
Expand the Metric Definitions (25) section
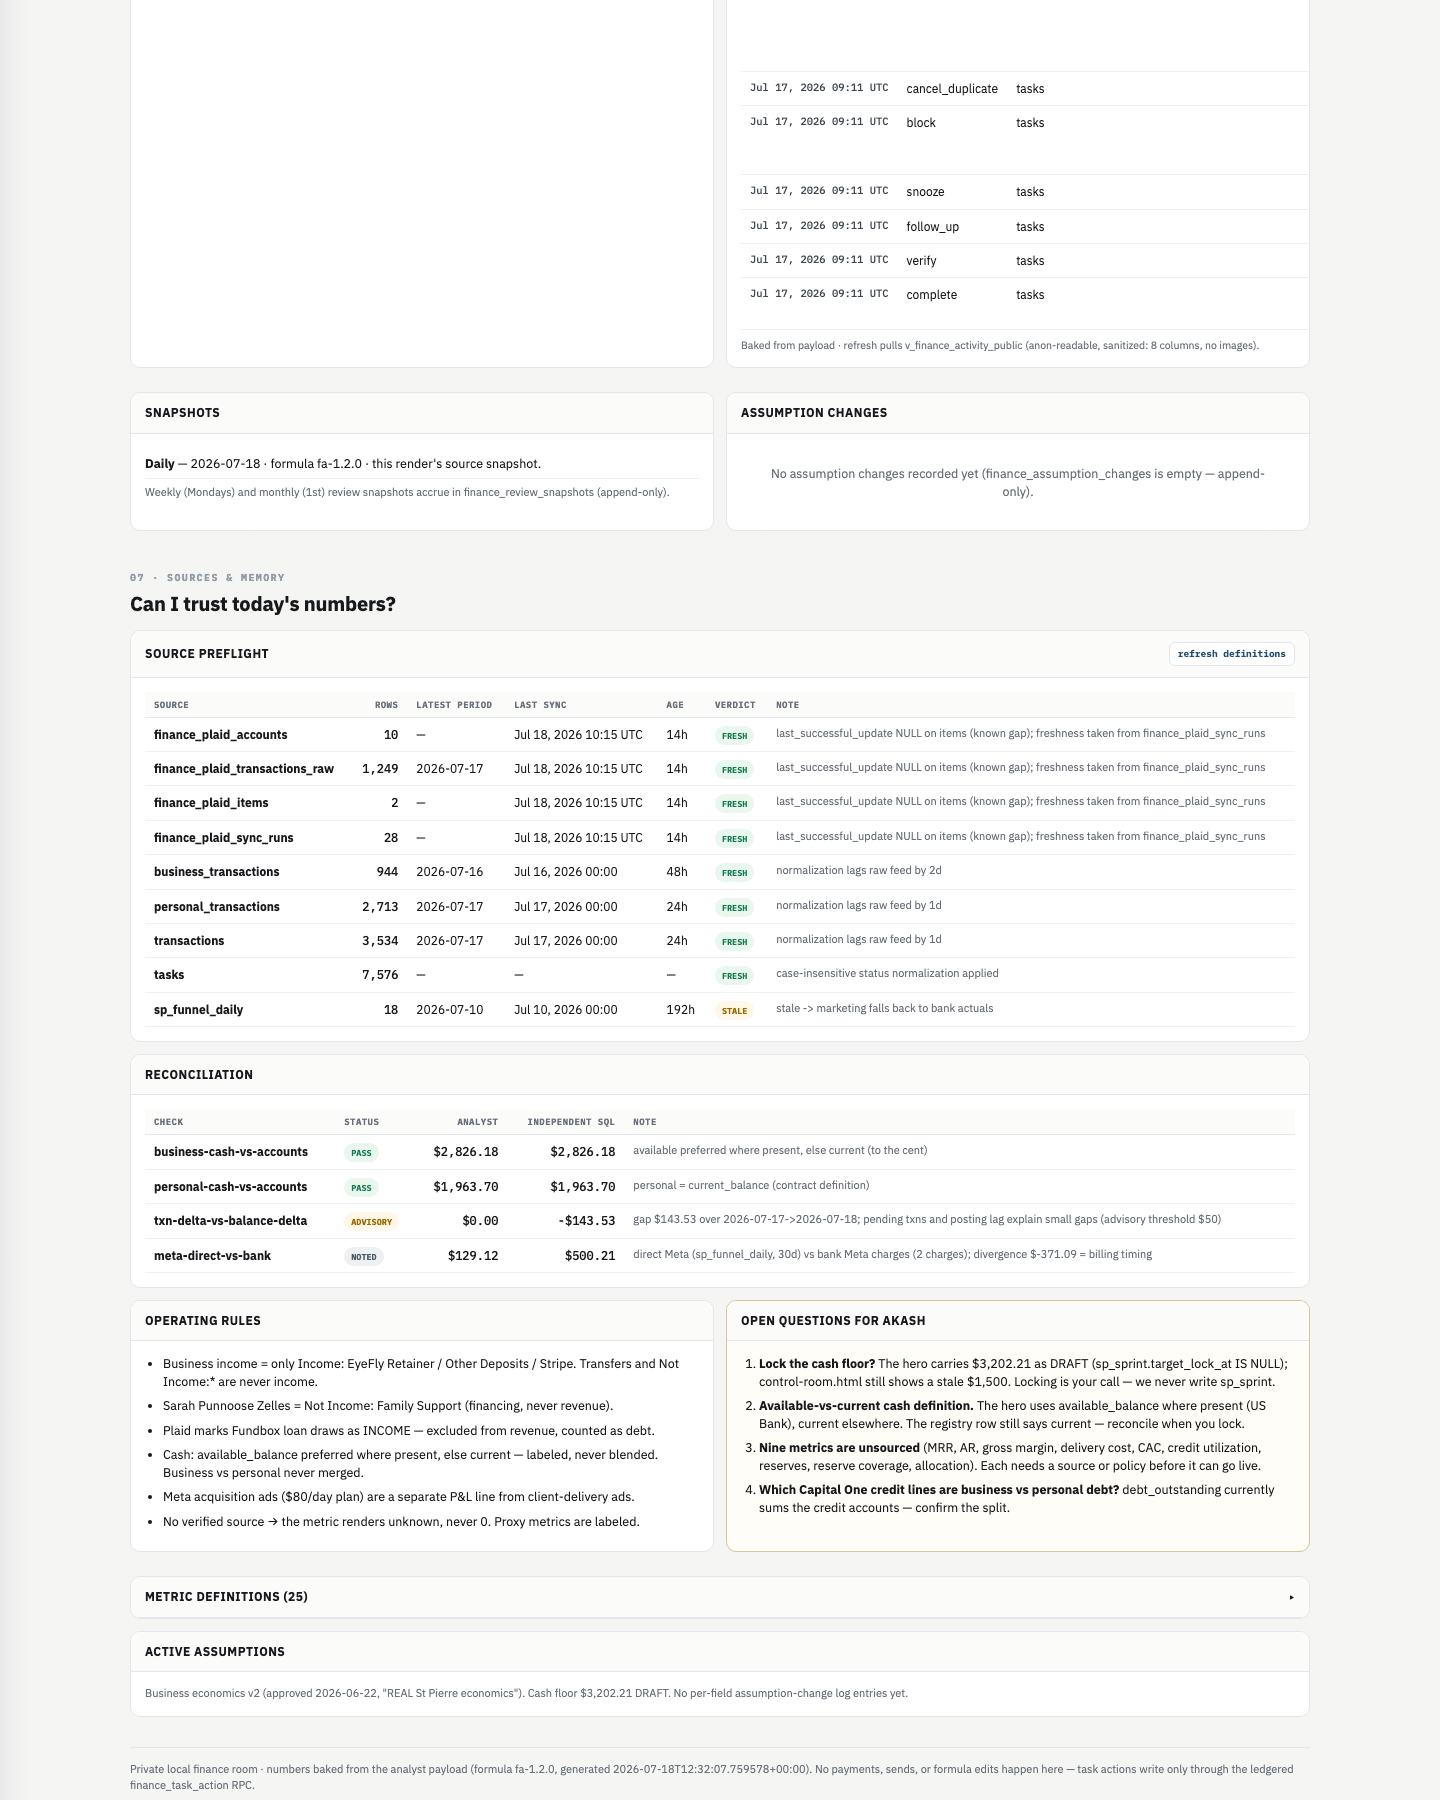(x=719, y=1597)
